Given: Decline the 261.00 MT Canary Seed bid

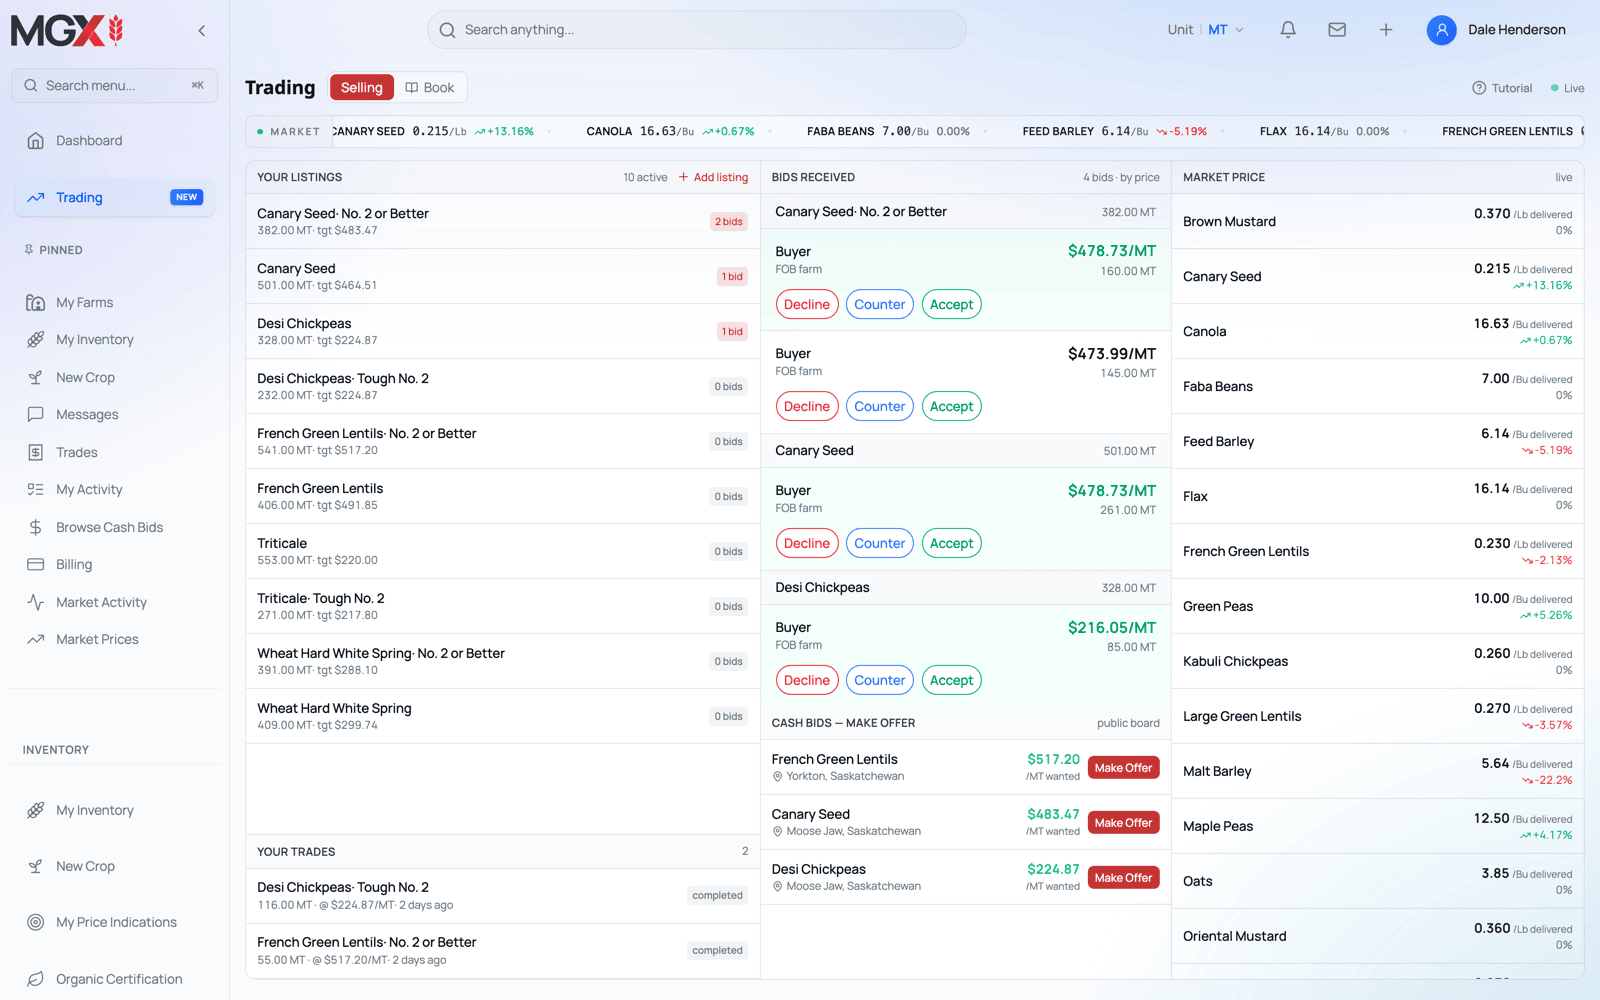Looking at the screenshot, I should pyautogui.click(x=807, y=544).
